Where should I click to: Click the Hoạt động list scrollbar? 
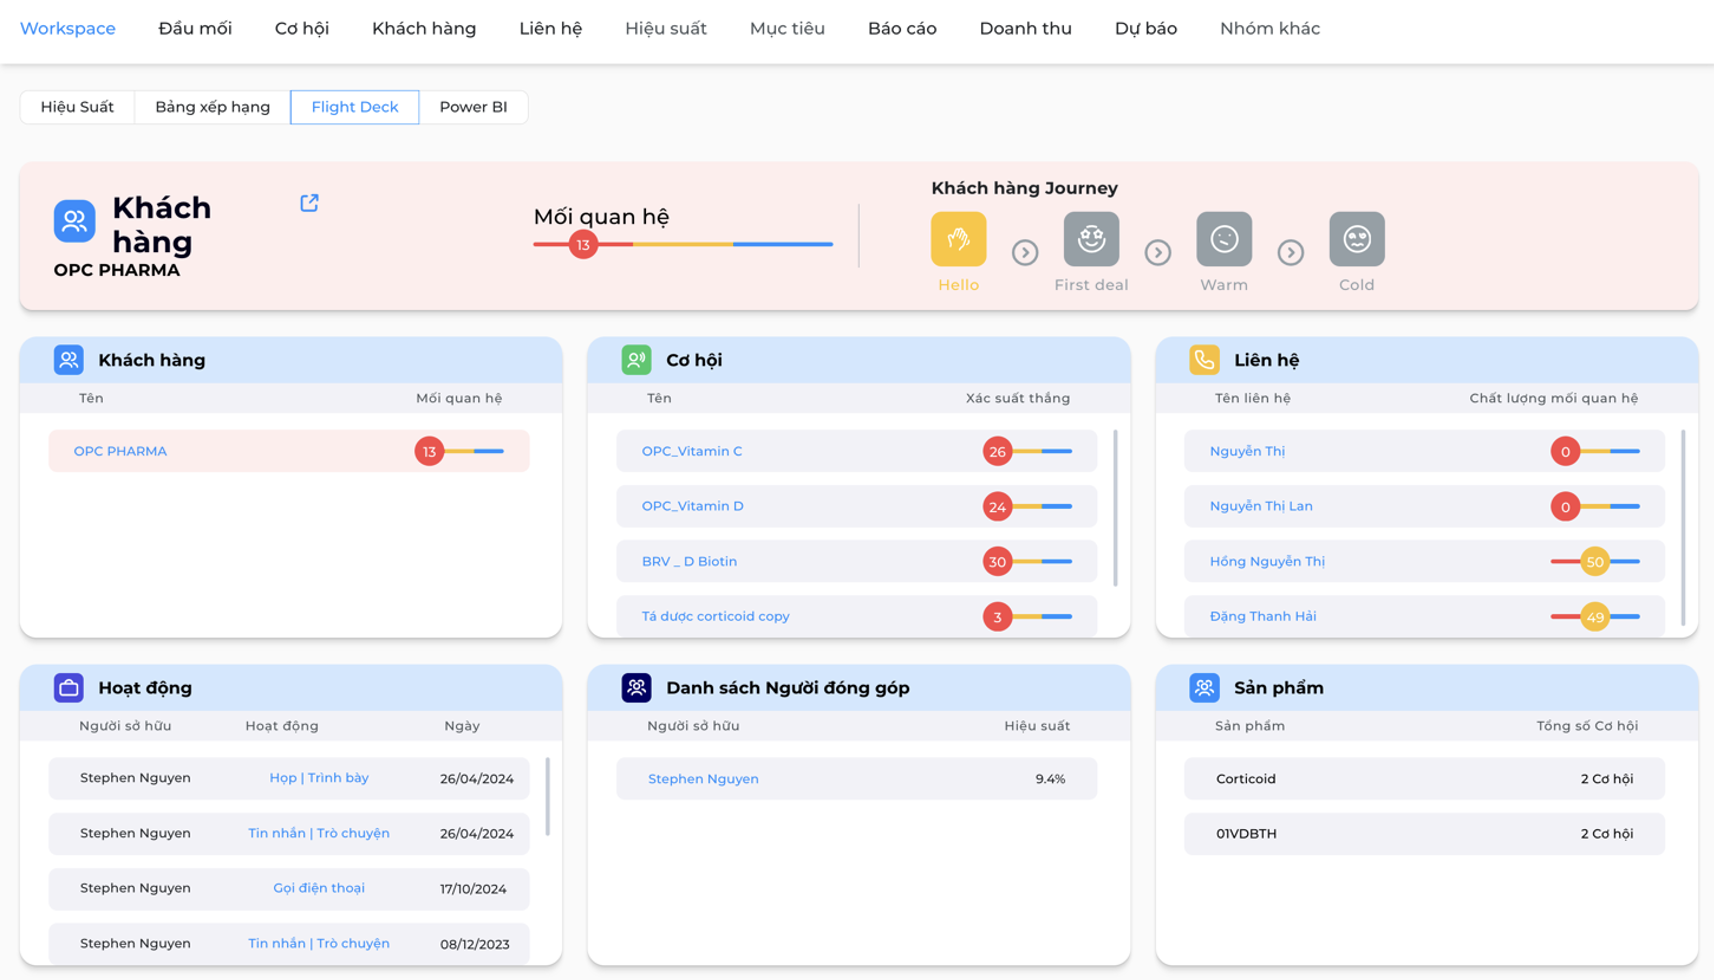tap(547, 796)
